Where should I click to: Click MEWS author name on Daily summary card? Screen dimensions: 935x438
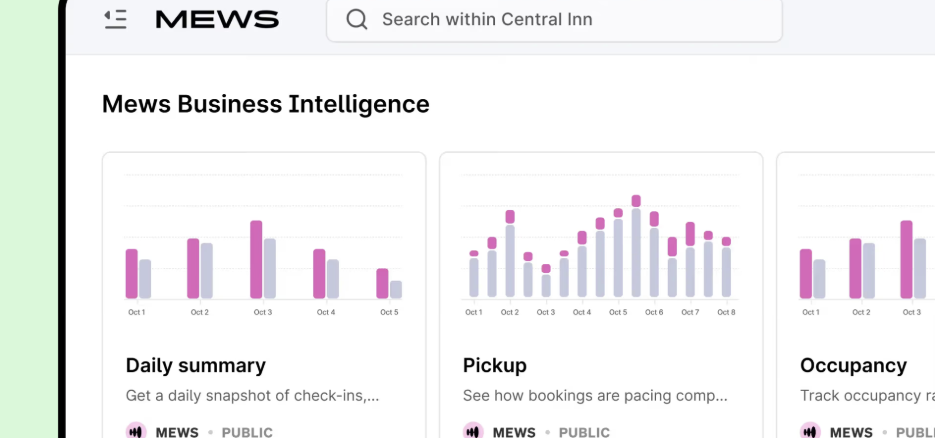click(x=176, y=432)
